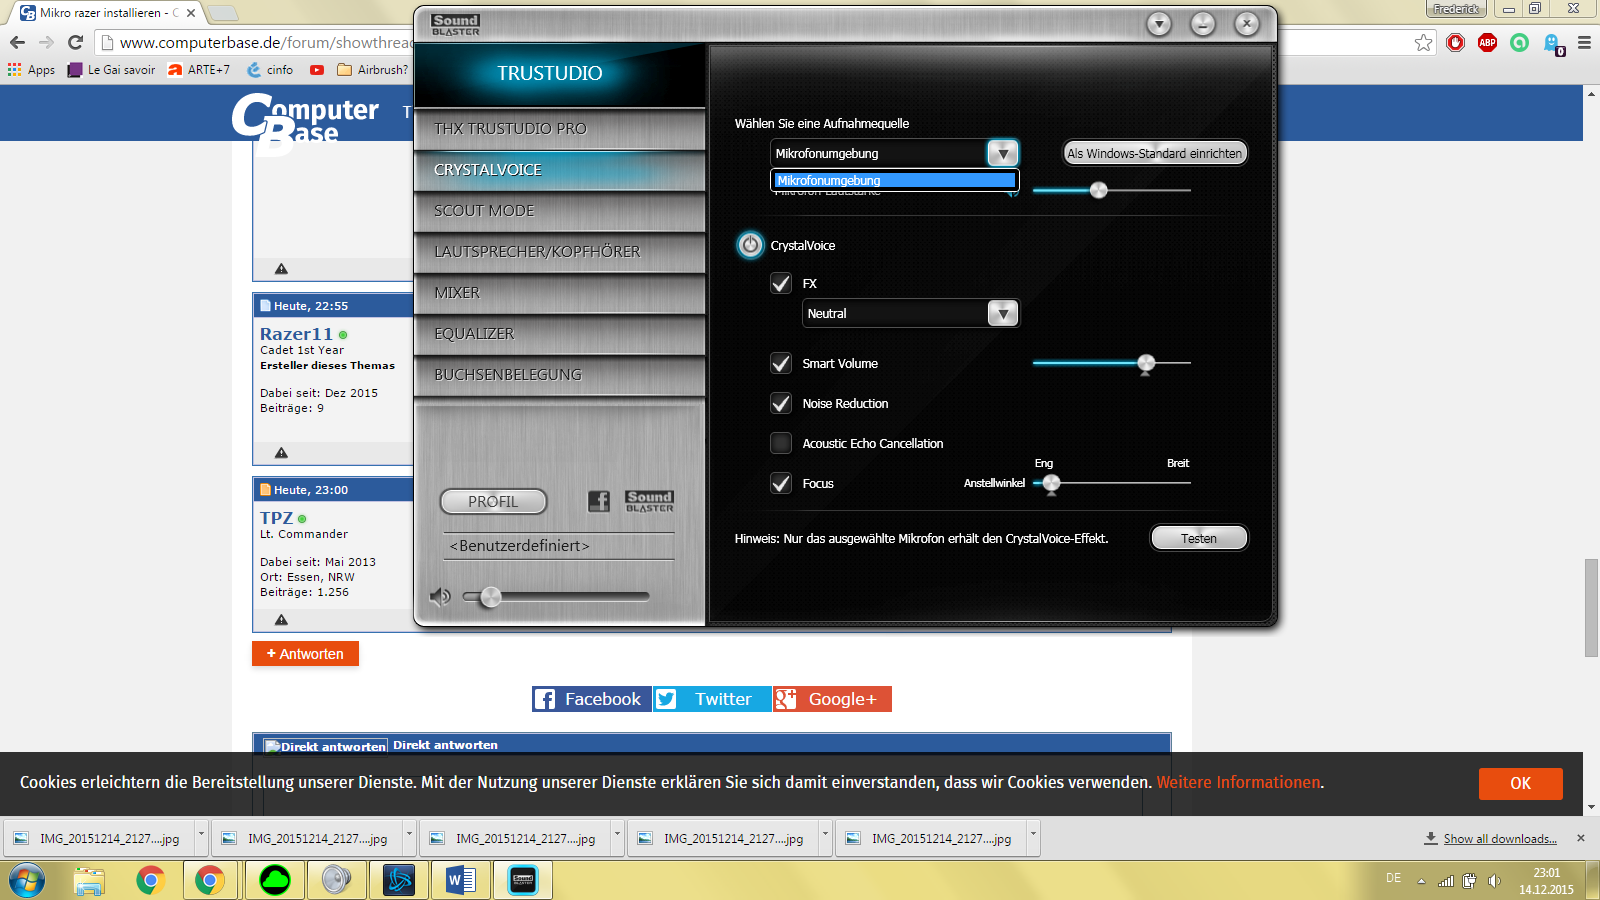
Task: Click the Sound Blaster logo beside Facebook icon
Action: click(x=649, y=501)
